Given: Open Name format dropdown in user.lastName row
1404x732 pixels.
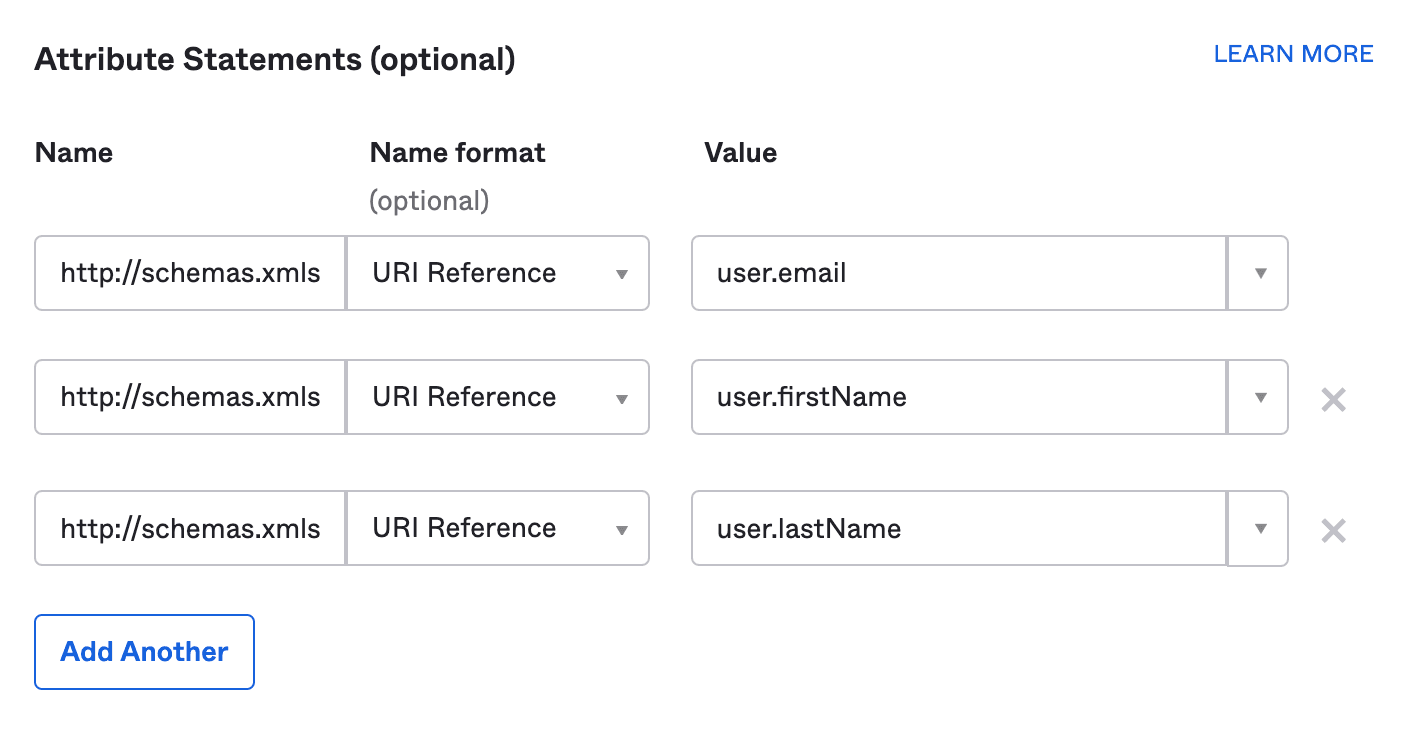Looking at the screenshot, I should point(498,528).
